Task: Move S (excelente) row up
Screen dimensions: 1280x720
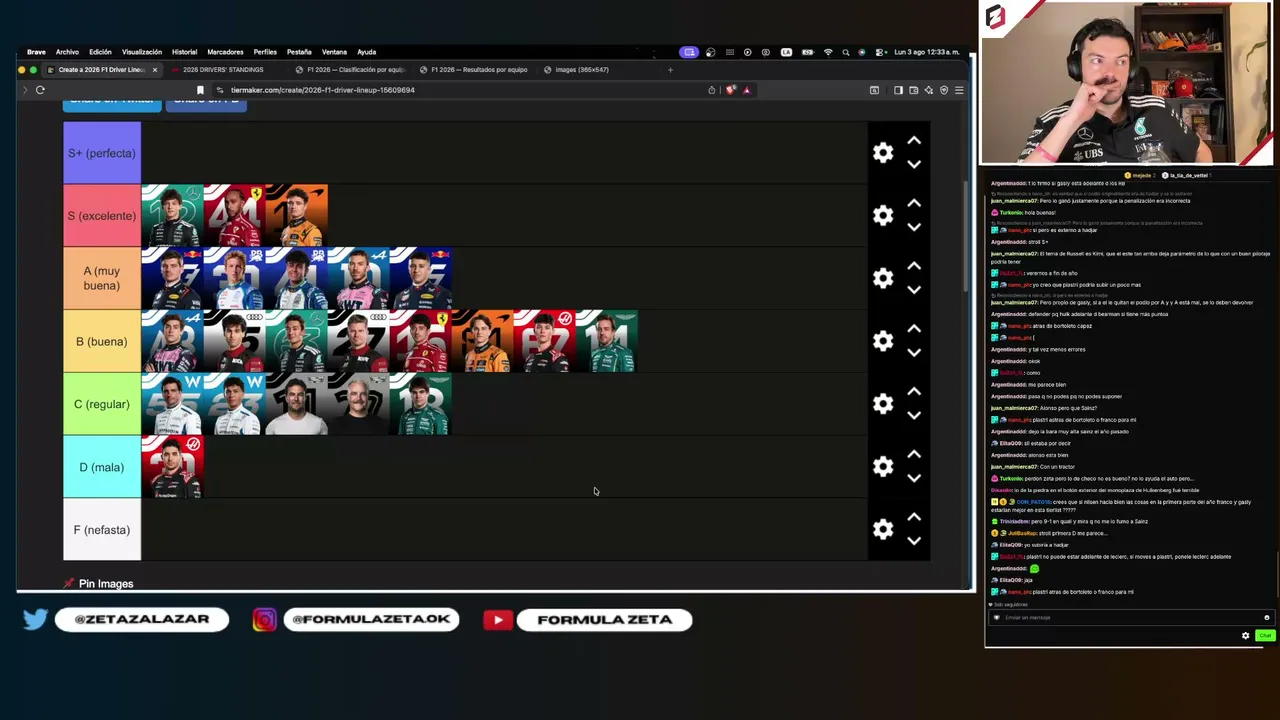Action: [914, 204]
